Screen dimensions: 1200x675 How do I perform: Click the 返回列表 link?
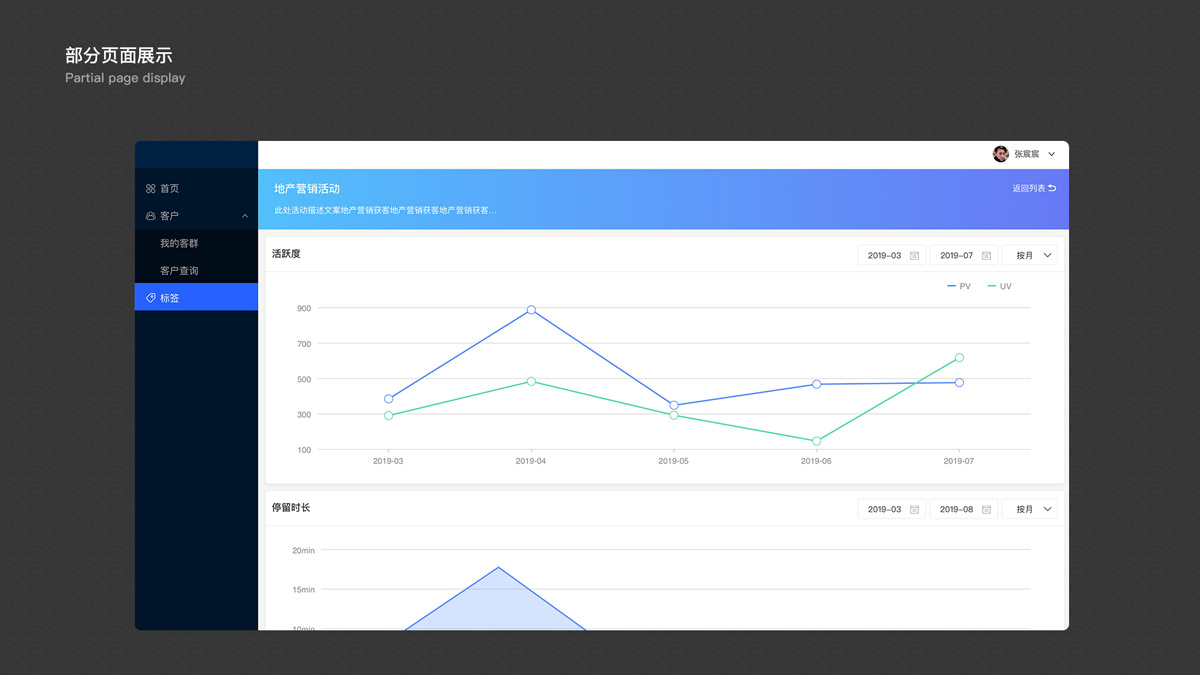tap(1028, 188)
